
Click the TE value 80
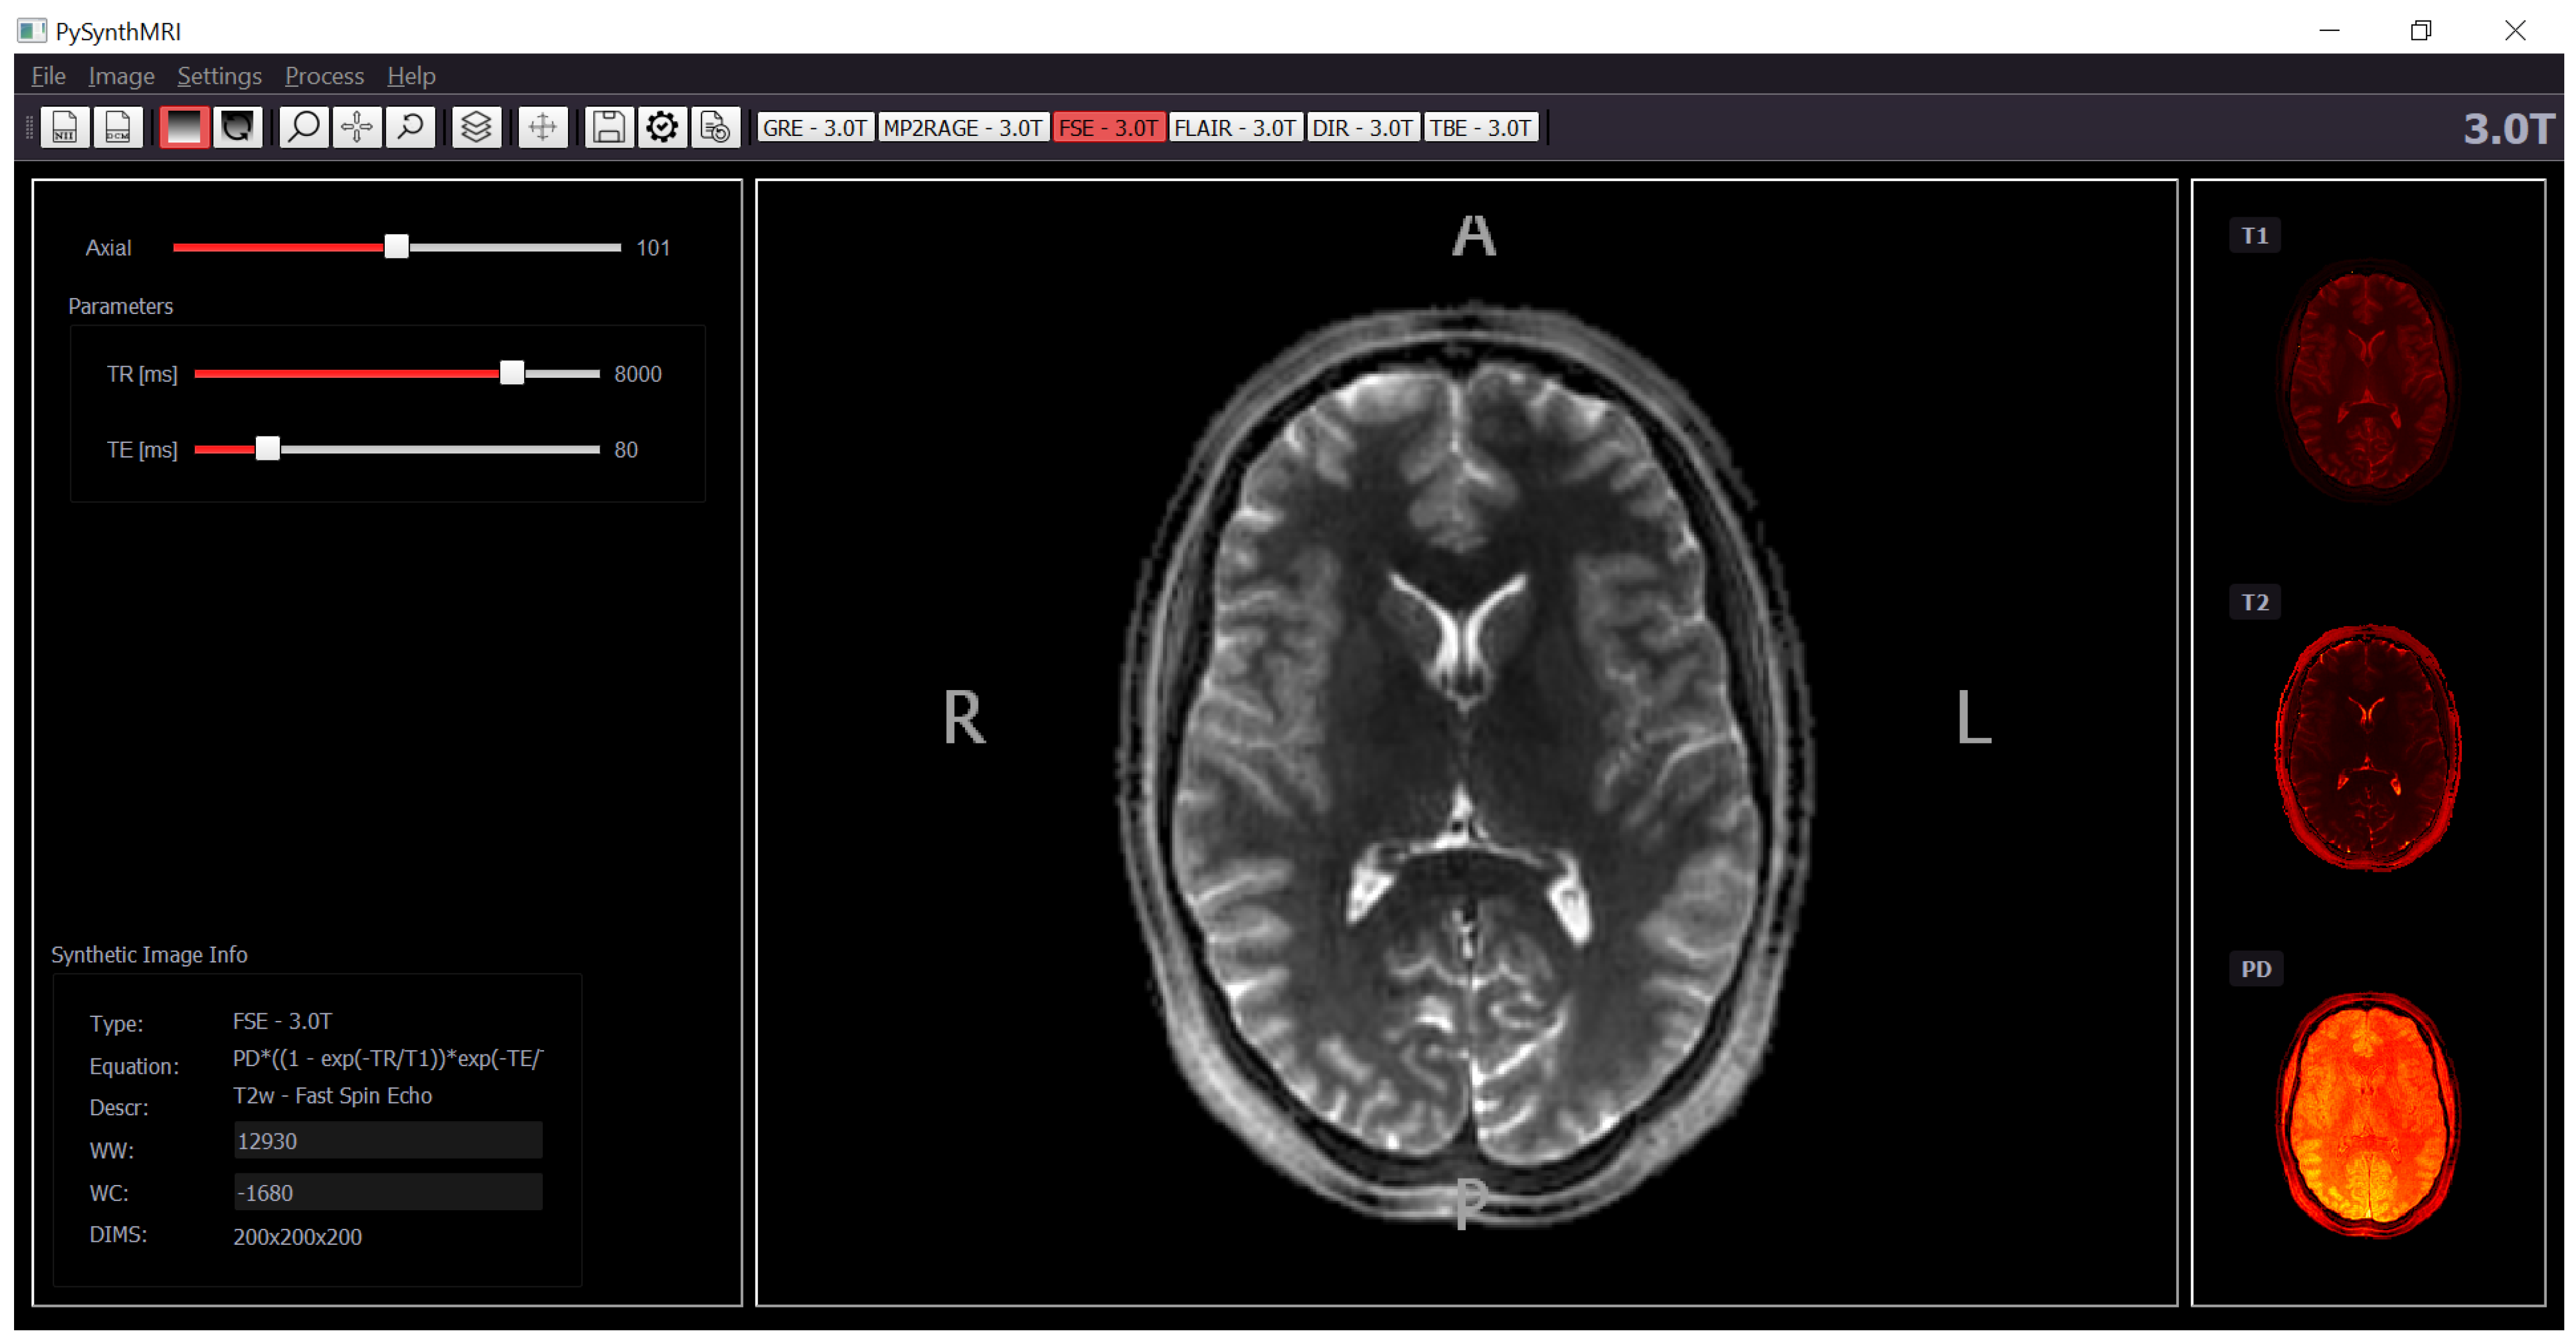click(626, 450)
